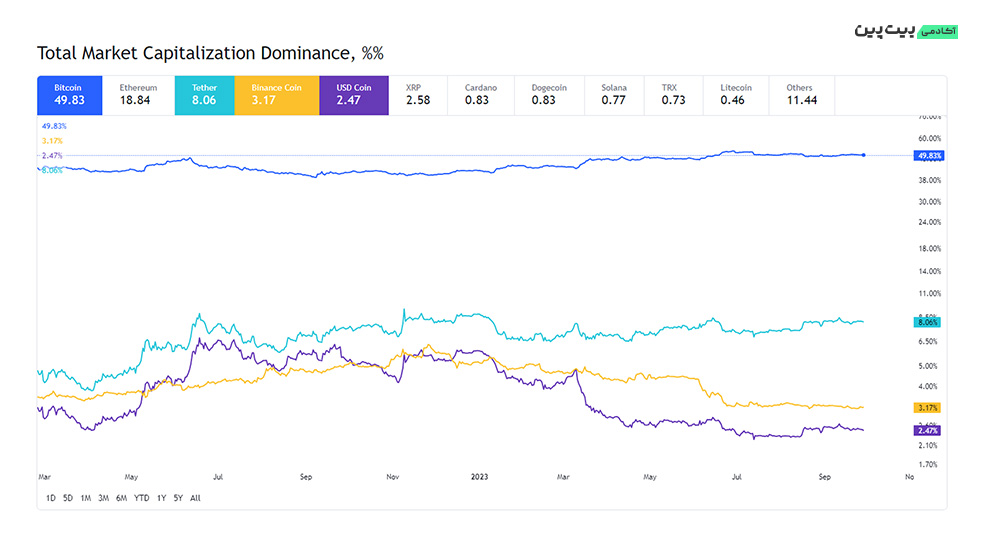Click the 18.00% price scale label
The height and width of the screenshot is (554, 984).
[x=929, y=248]
